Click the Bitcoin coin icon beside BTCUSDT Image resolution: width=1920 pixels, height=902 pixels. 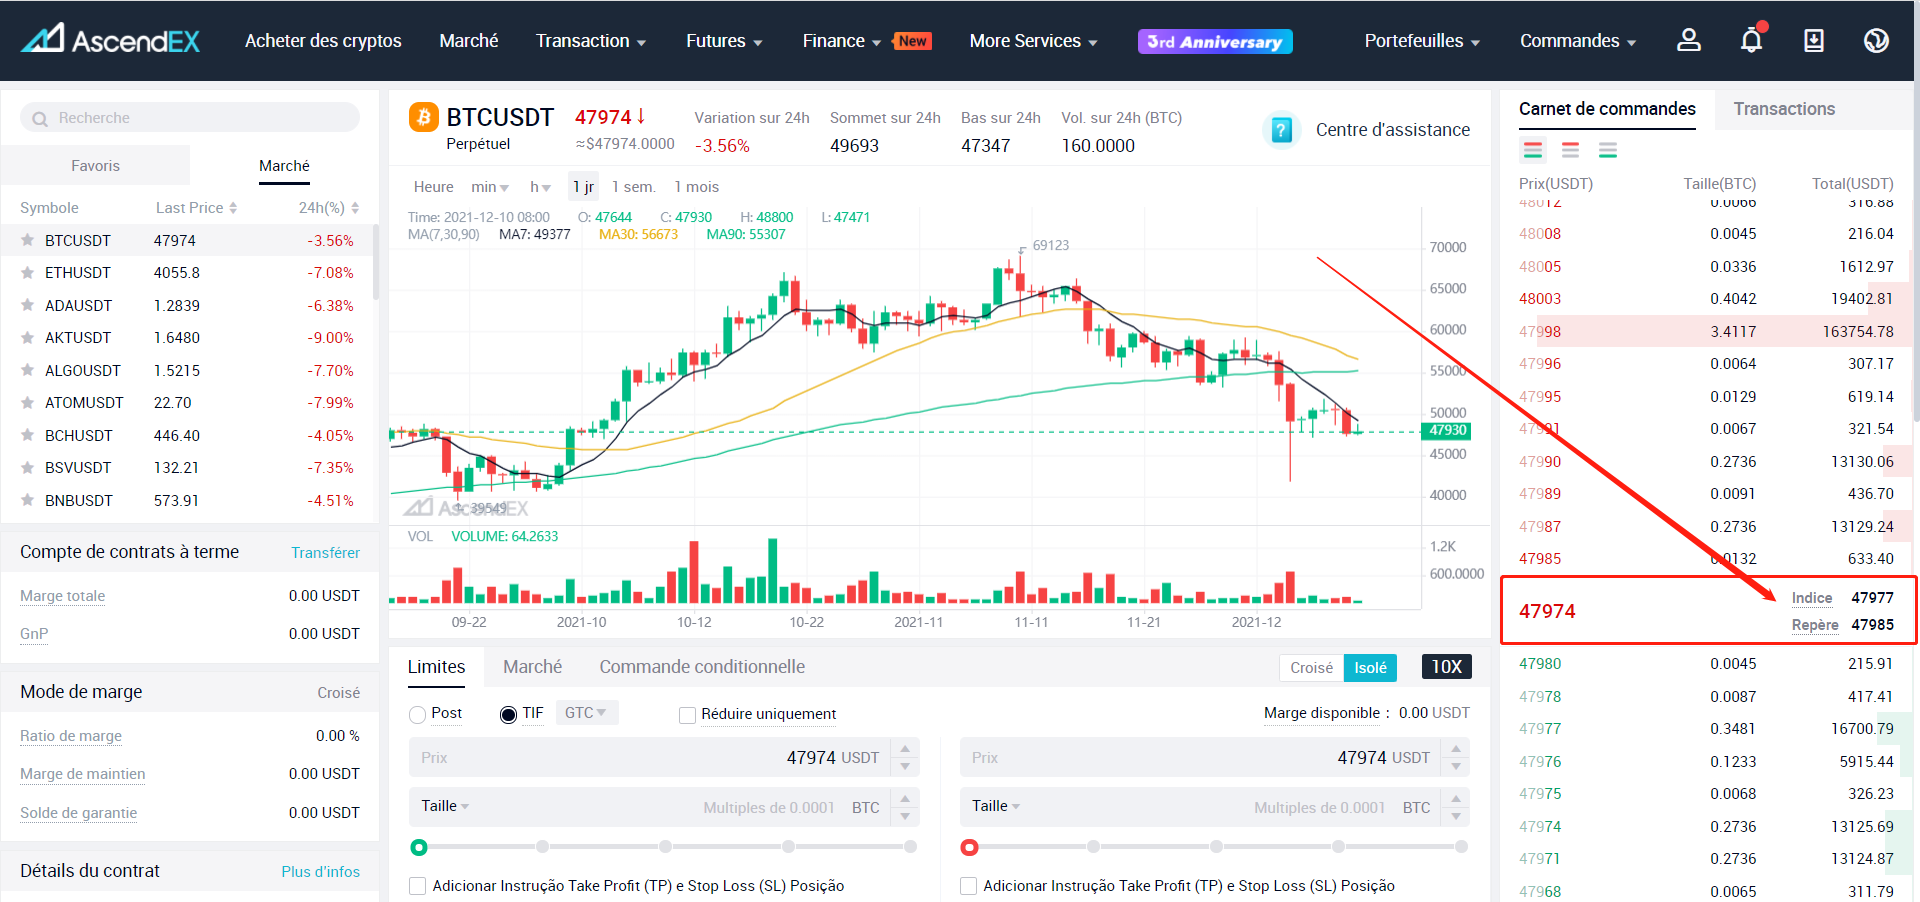(424, 118)
